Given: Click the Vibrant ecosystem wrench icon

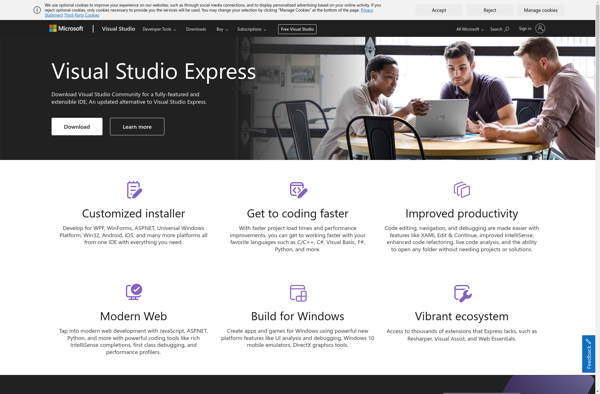Looking at the screenshot, I should click(x=463, y=293).
